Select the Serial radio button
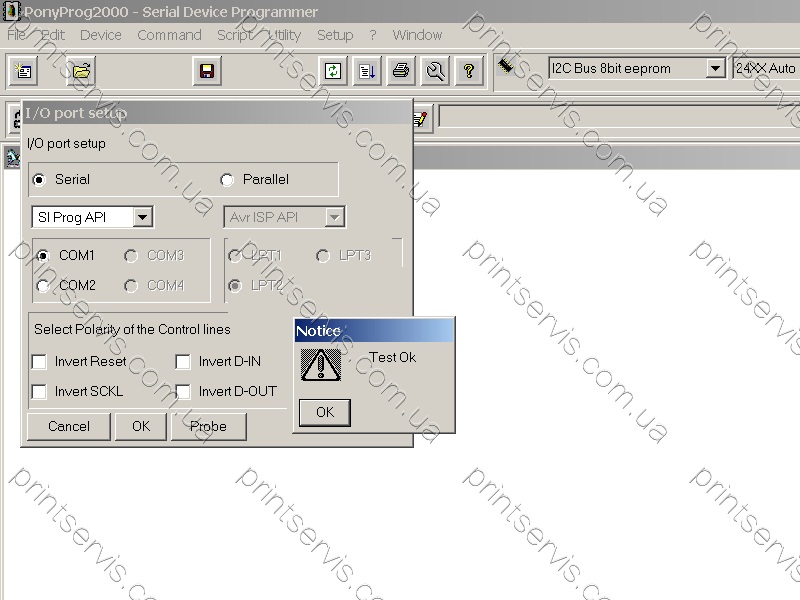Screen dimensions: 800x600 pos(39,180)
